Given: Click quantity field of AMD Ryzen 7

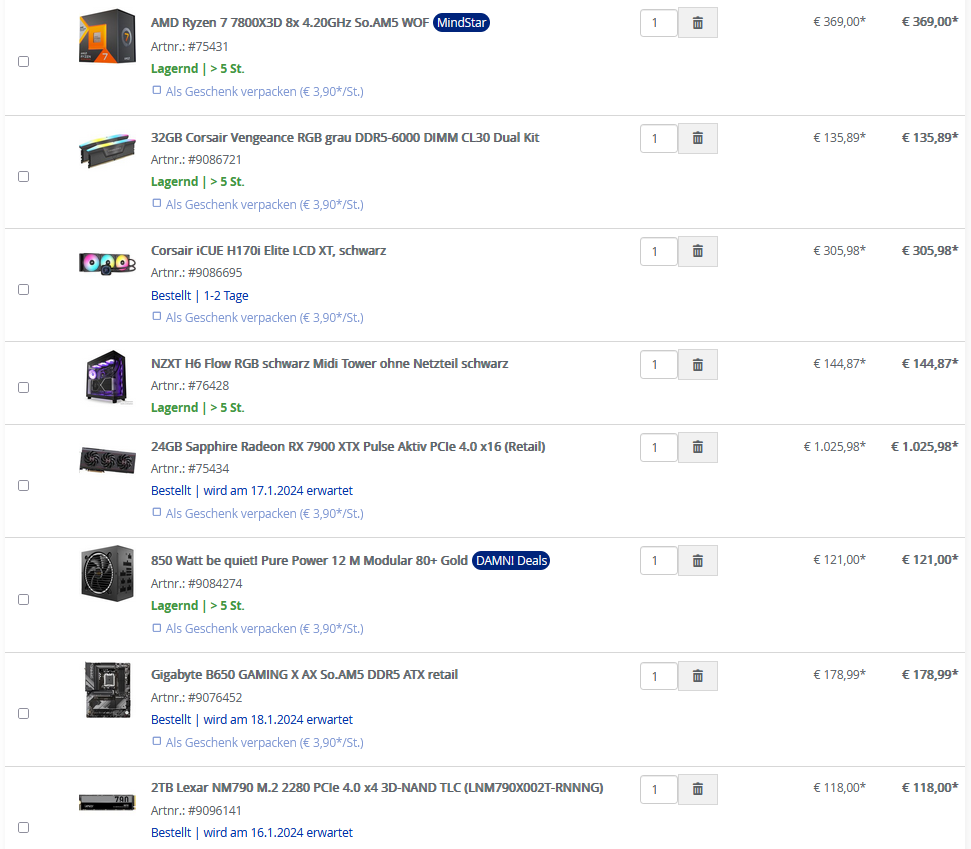Looking at the screenshot, I should click(x=659, y=23).
